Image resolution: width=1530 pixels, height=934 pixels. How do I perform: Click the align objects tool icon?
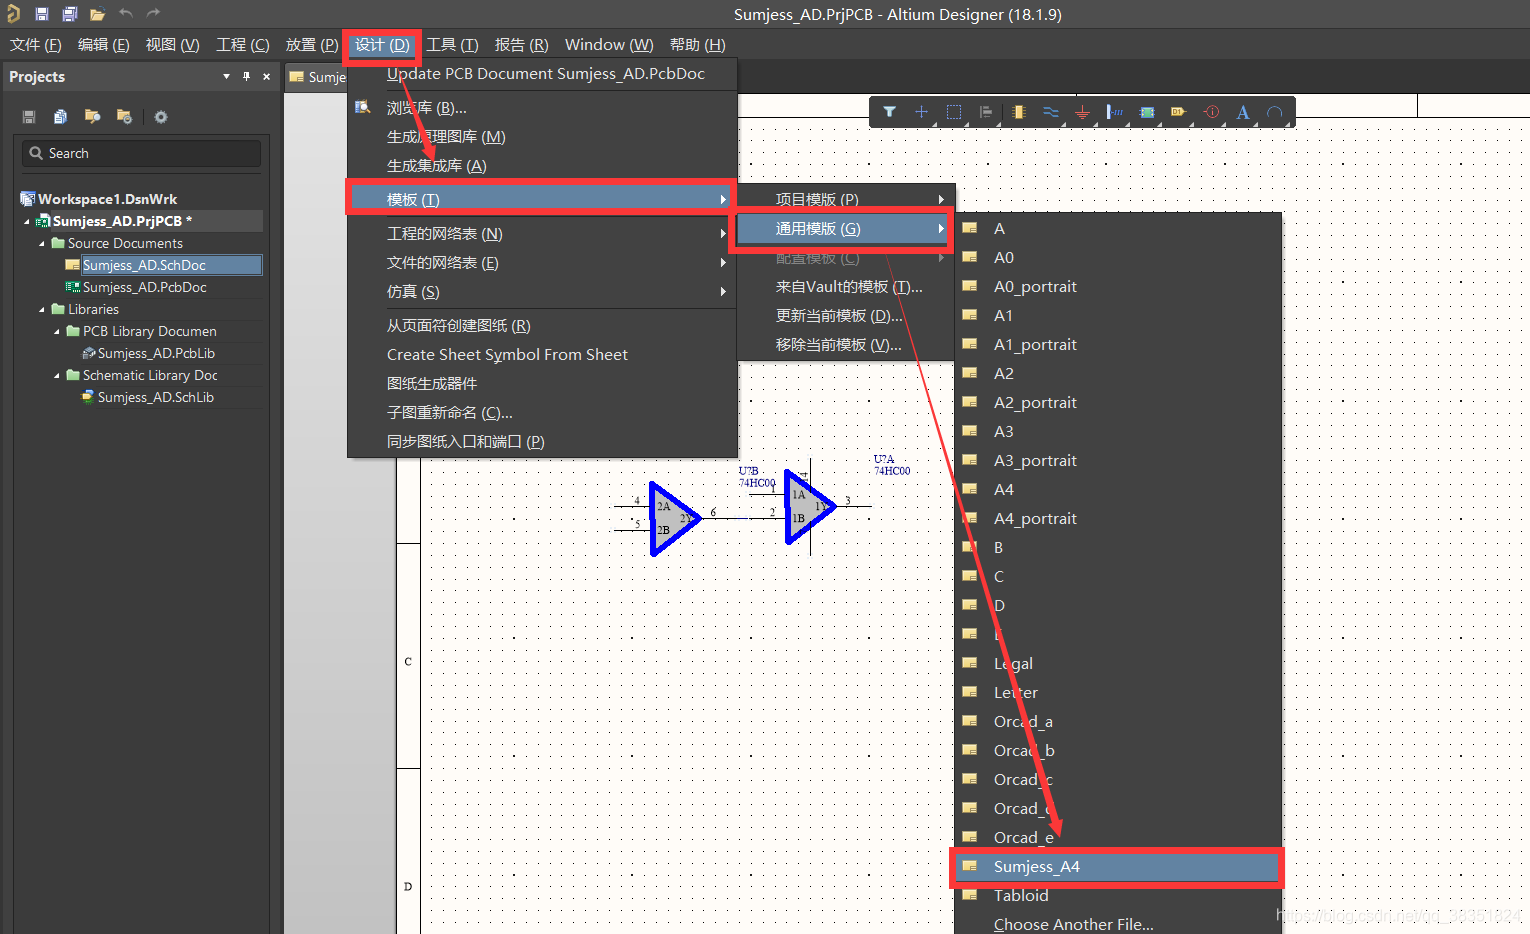986,112
